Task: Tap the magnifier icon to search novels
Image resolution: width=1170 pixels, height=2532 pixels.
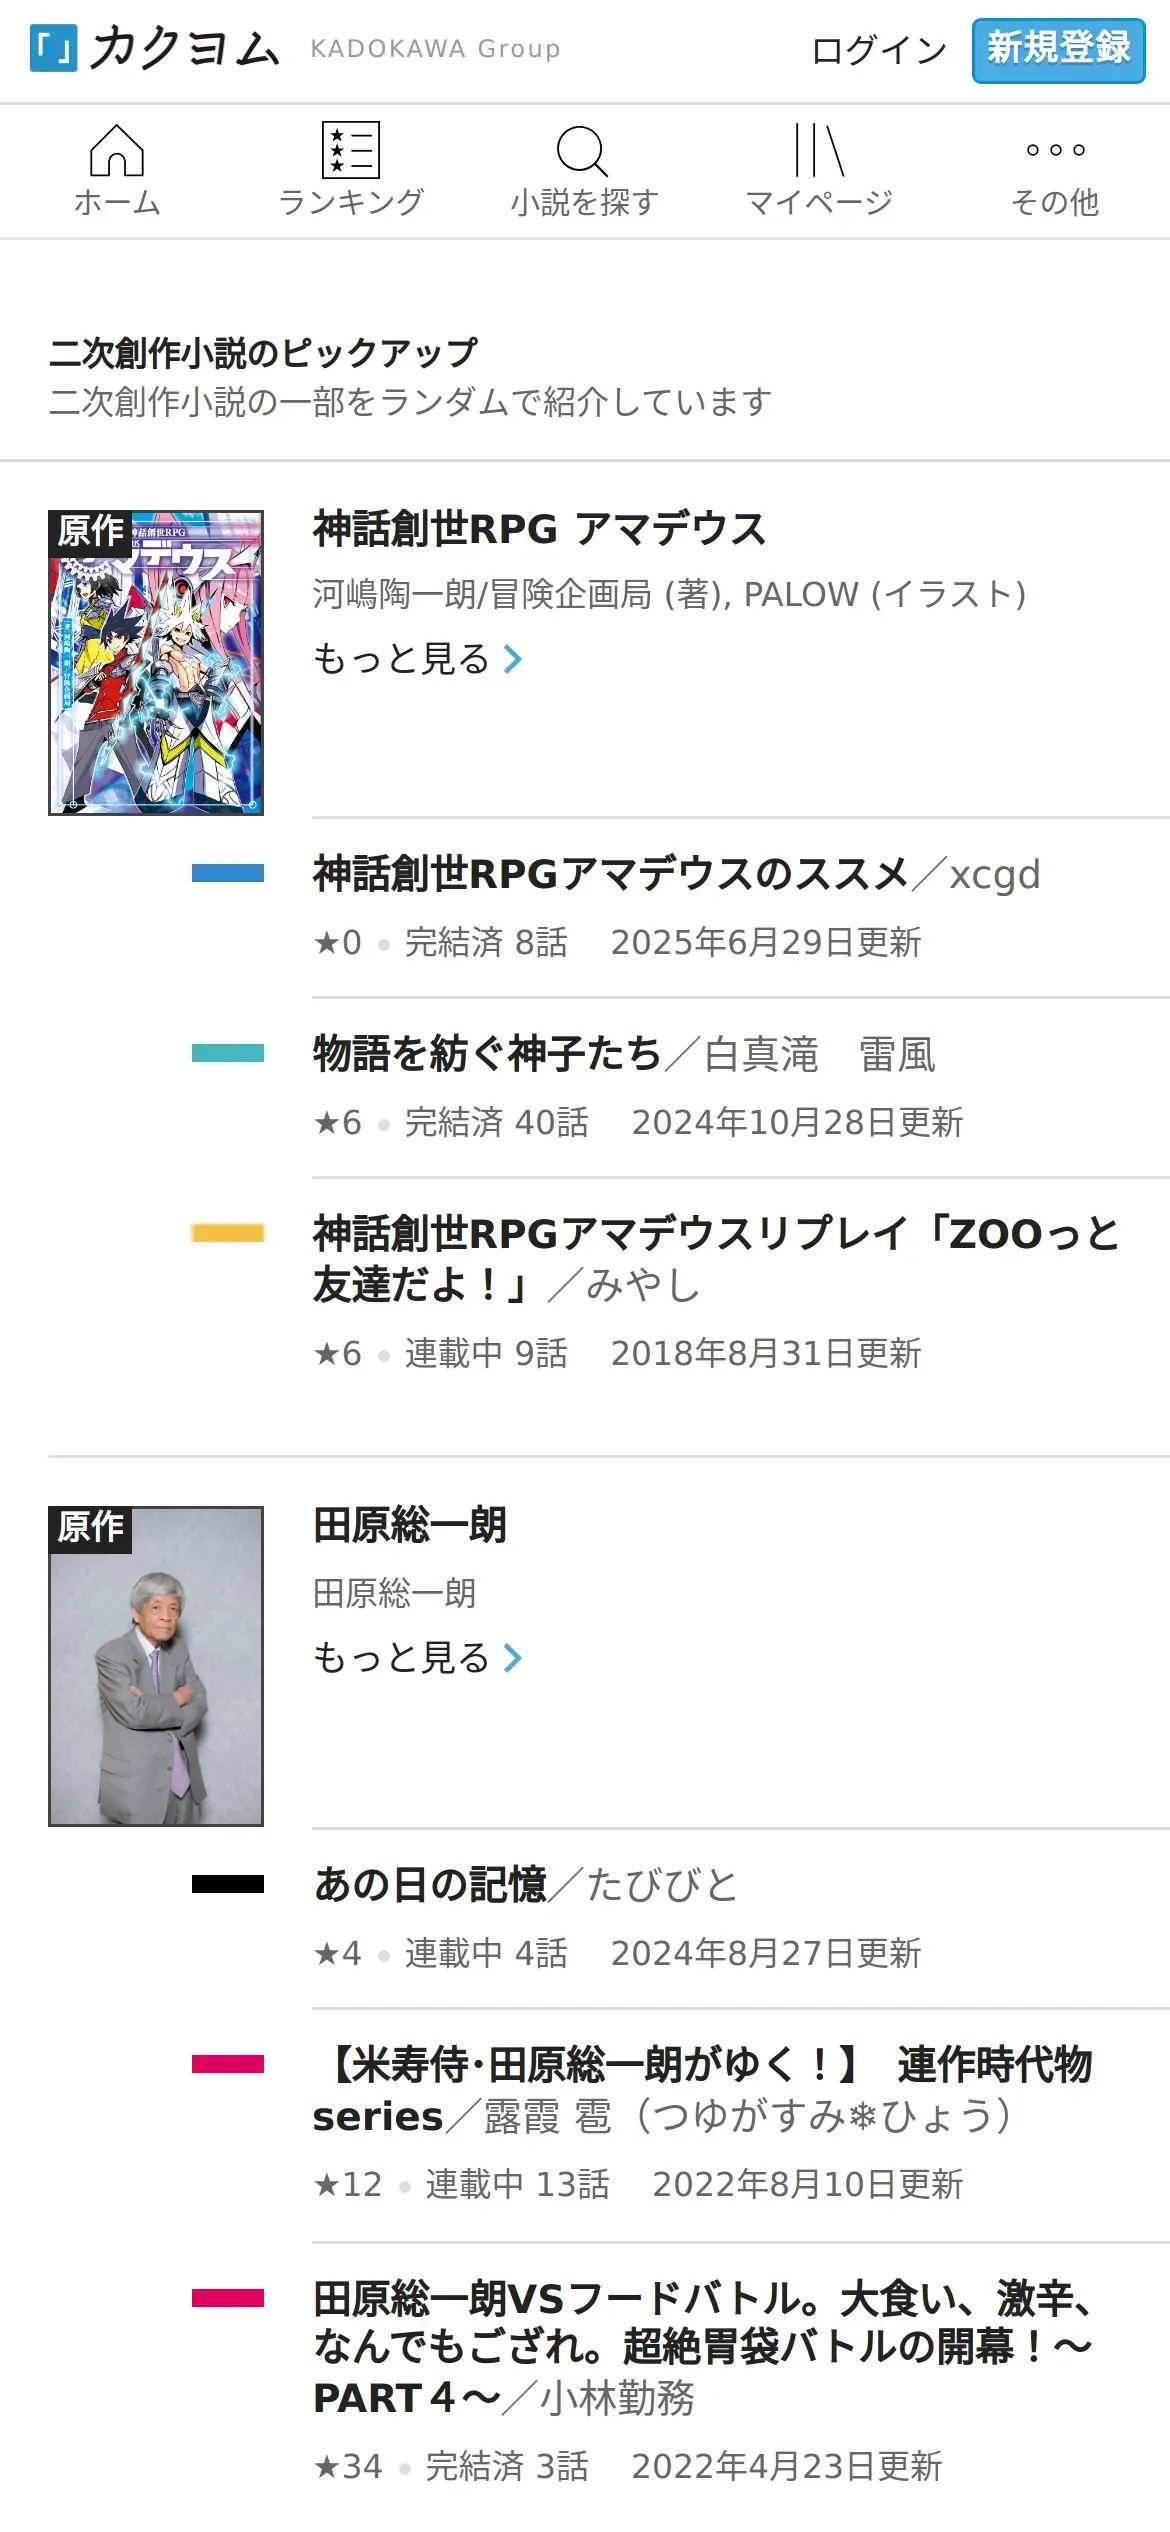Action: (583, 151)
